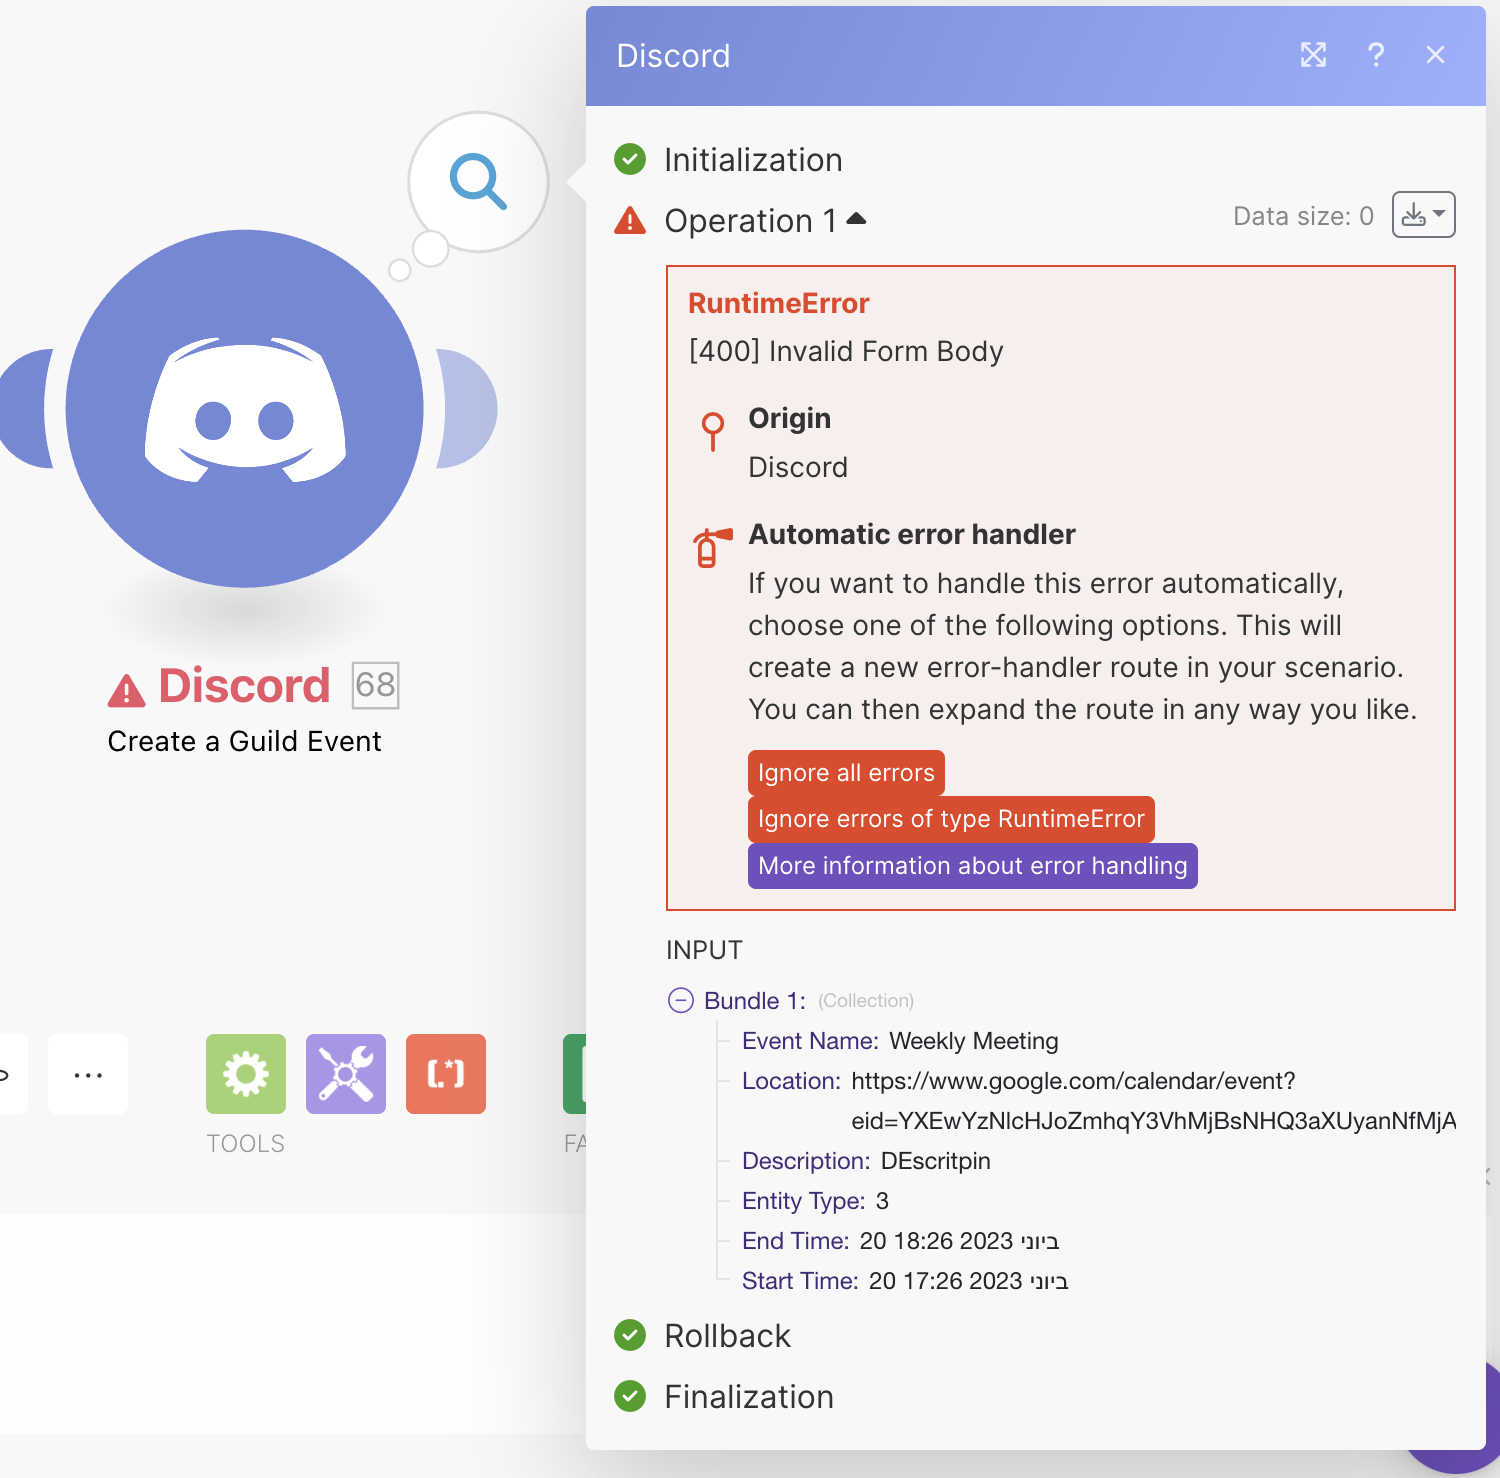Image resolution: width=1500 pixels, height=1478 pixels.
Task: Close the Discord output panel
Action: point(1435,55)
